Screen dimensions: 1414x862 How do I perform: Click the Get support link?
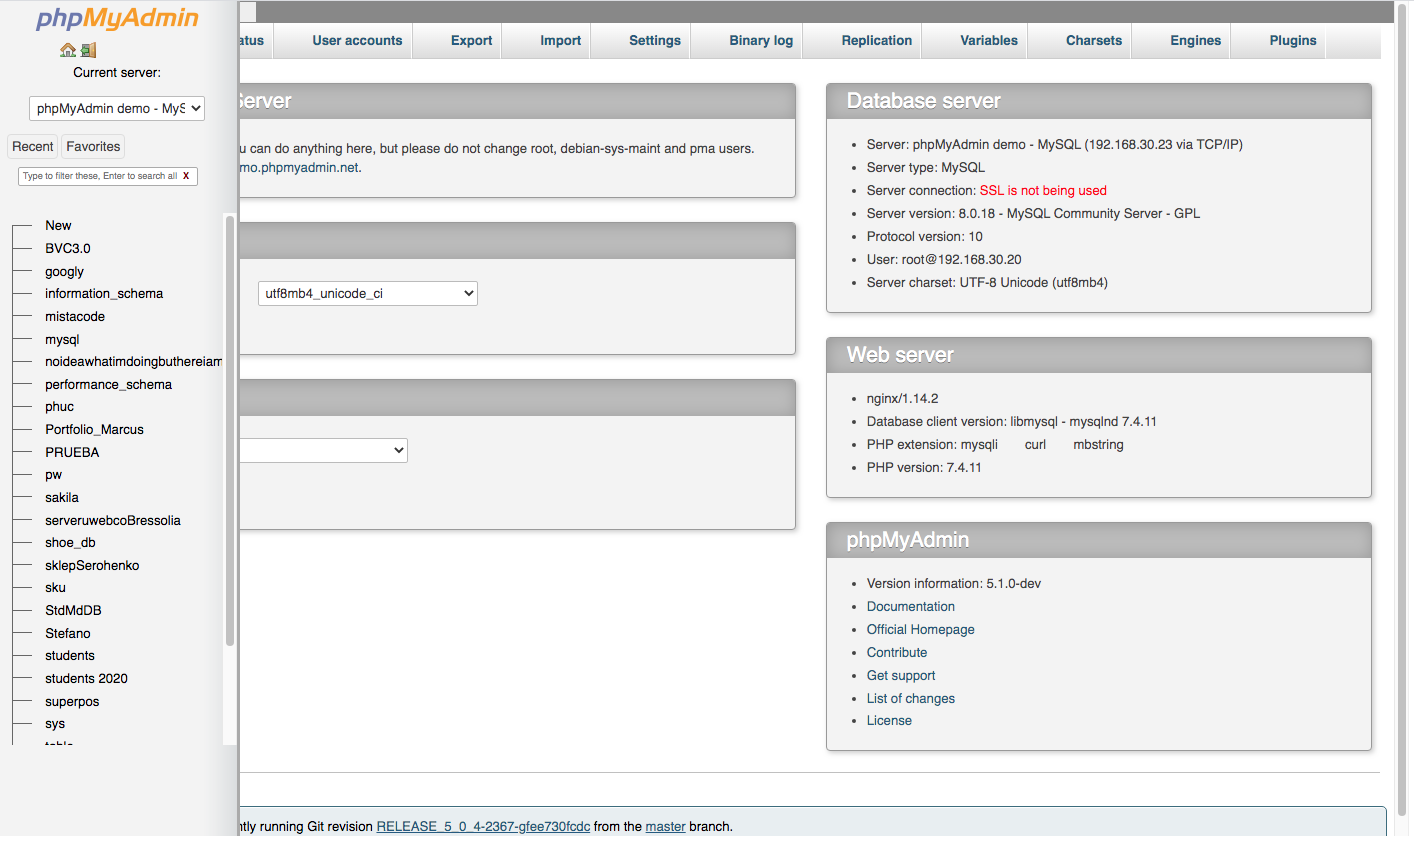[901, 675]
